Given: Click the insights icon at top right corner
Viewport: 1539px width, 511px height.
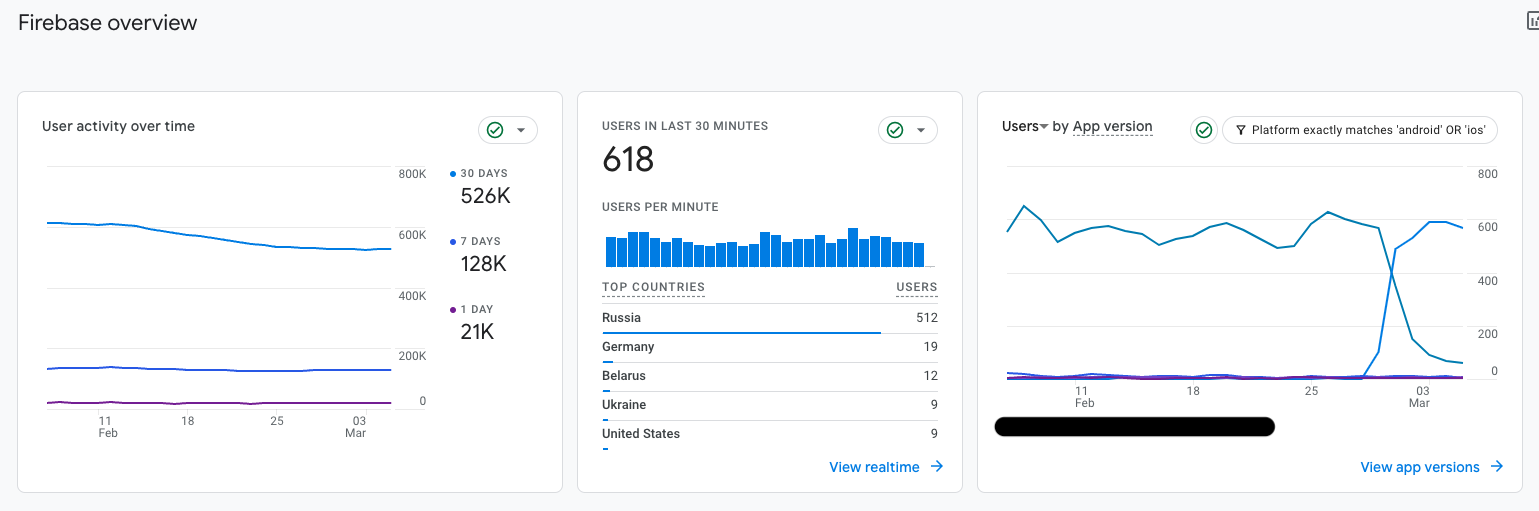Looking at the screenshot, I should click(x=1532, y=21).
